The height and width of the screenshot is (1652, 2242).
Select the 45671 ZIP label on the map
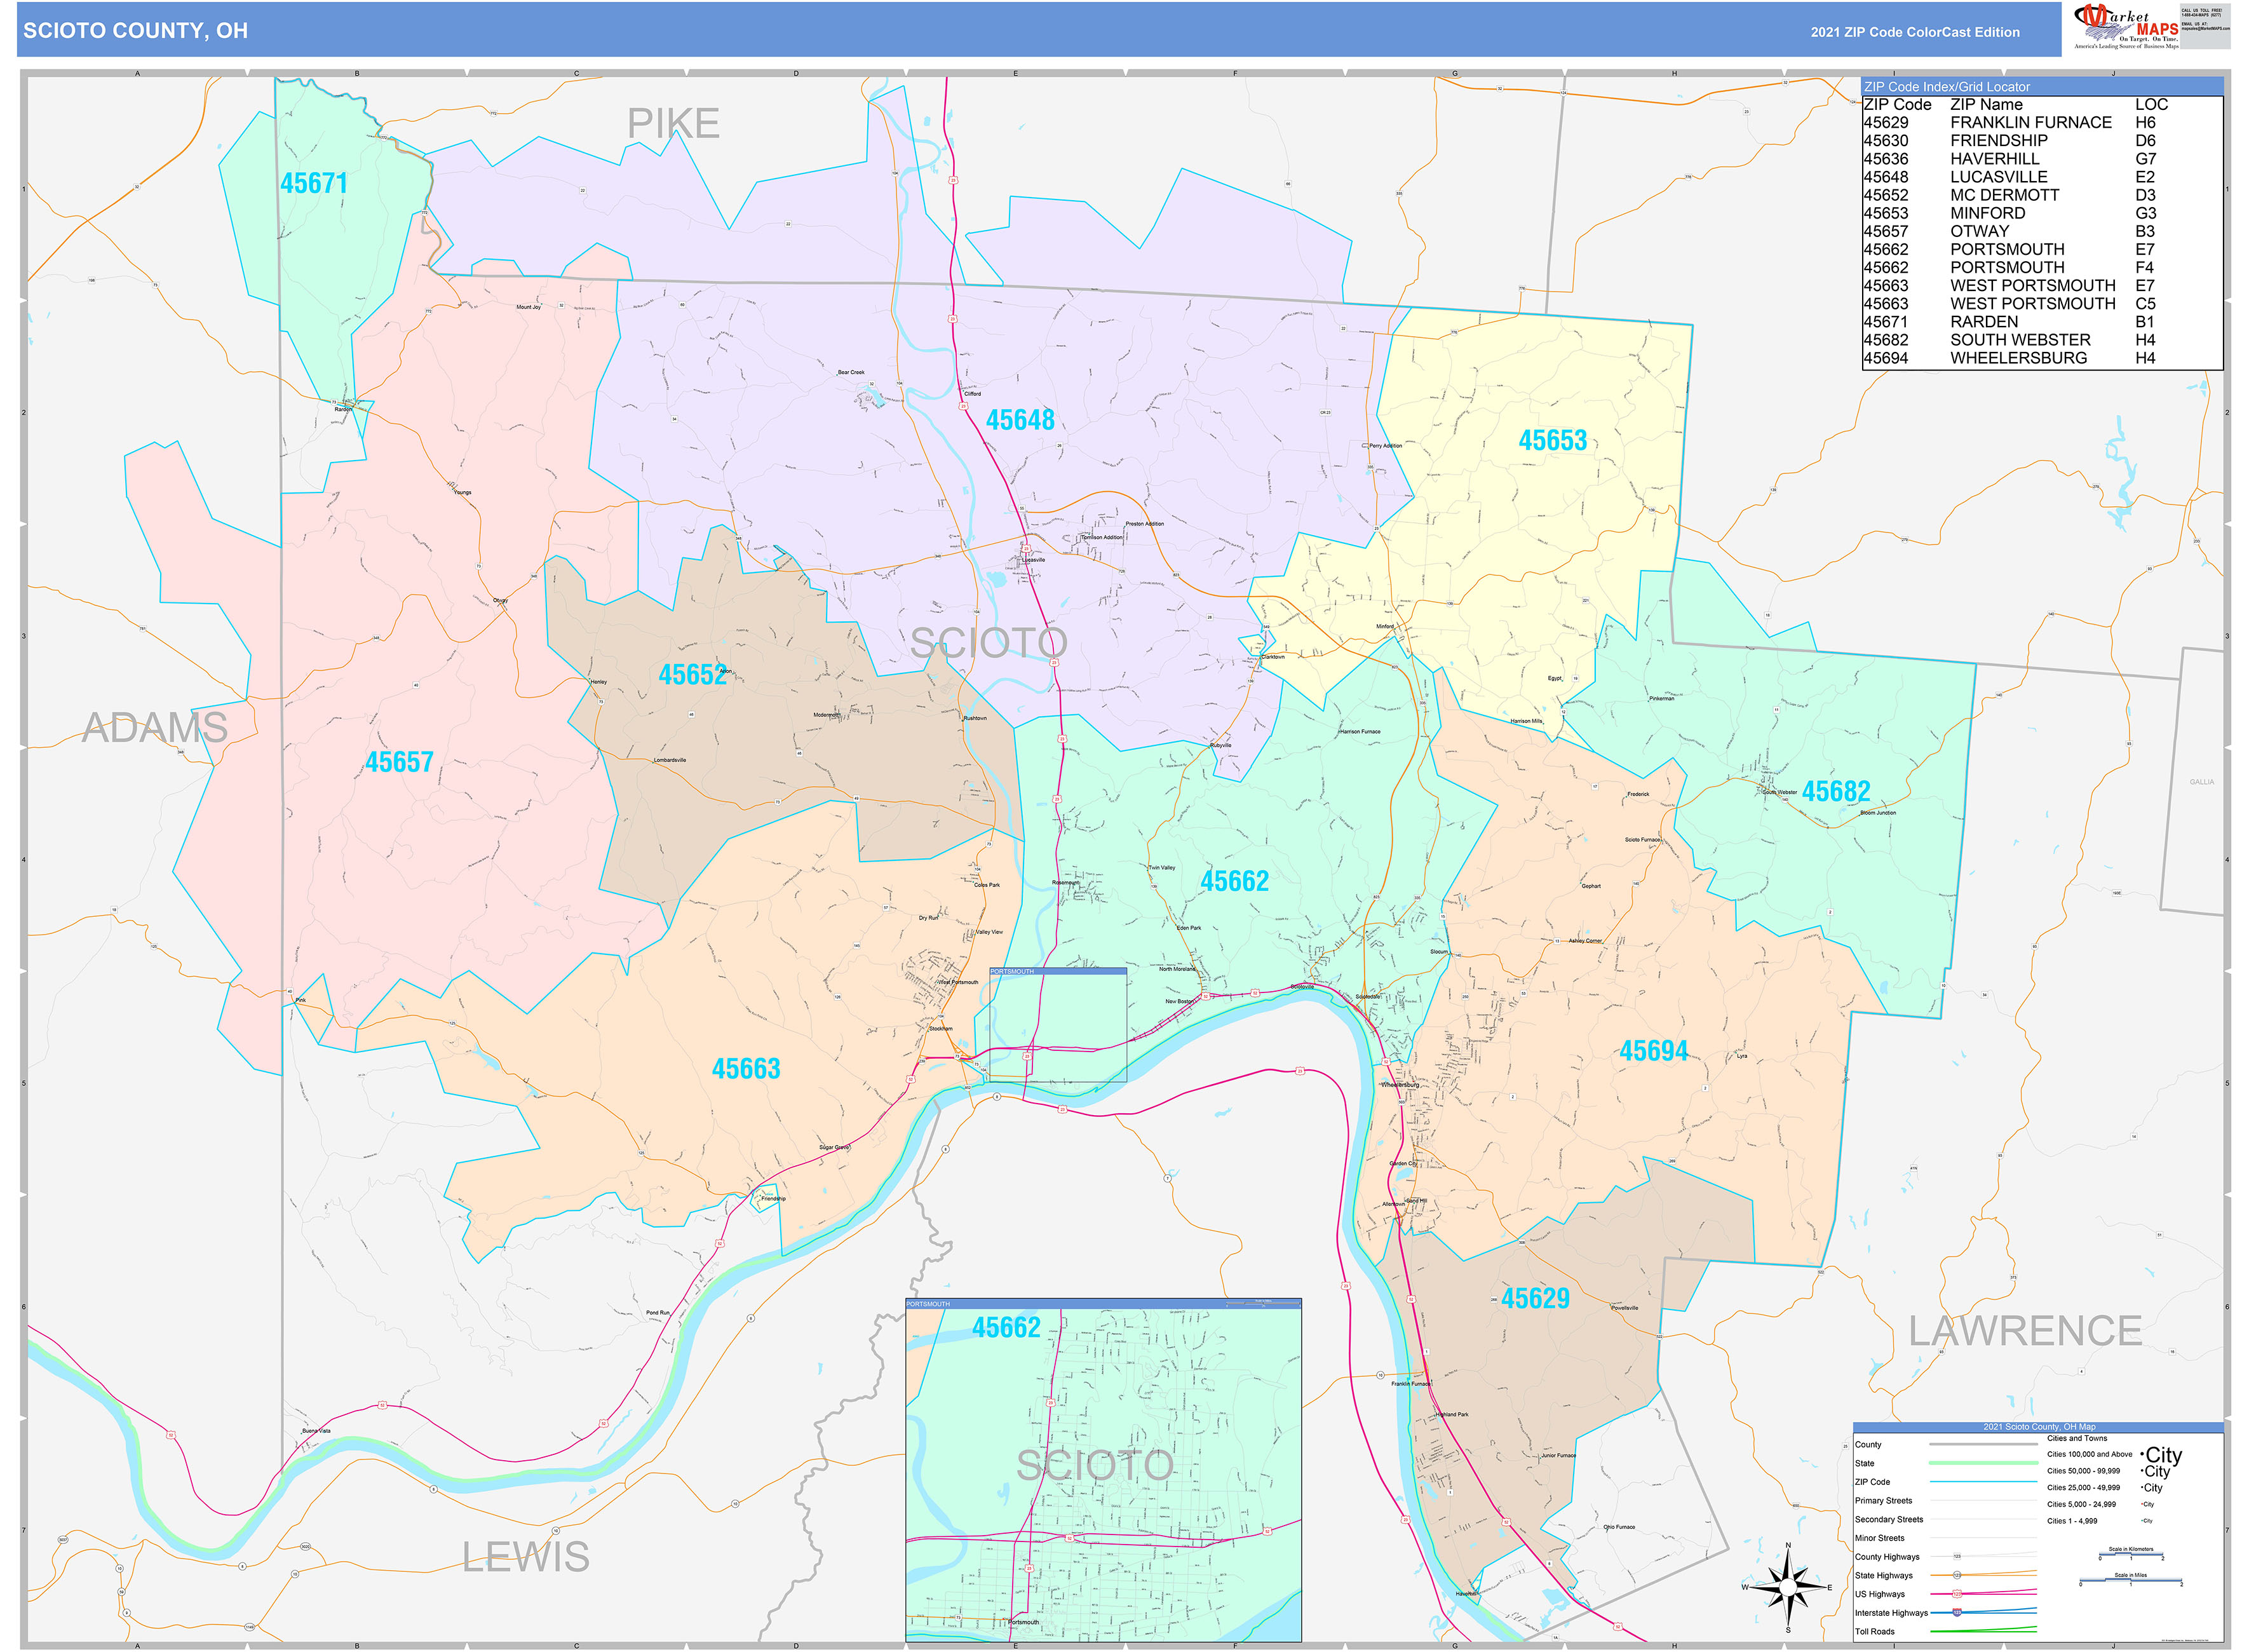click(x=314, y=184)
